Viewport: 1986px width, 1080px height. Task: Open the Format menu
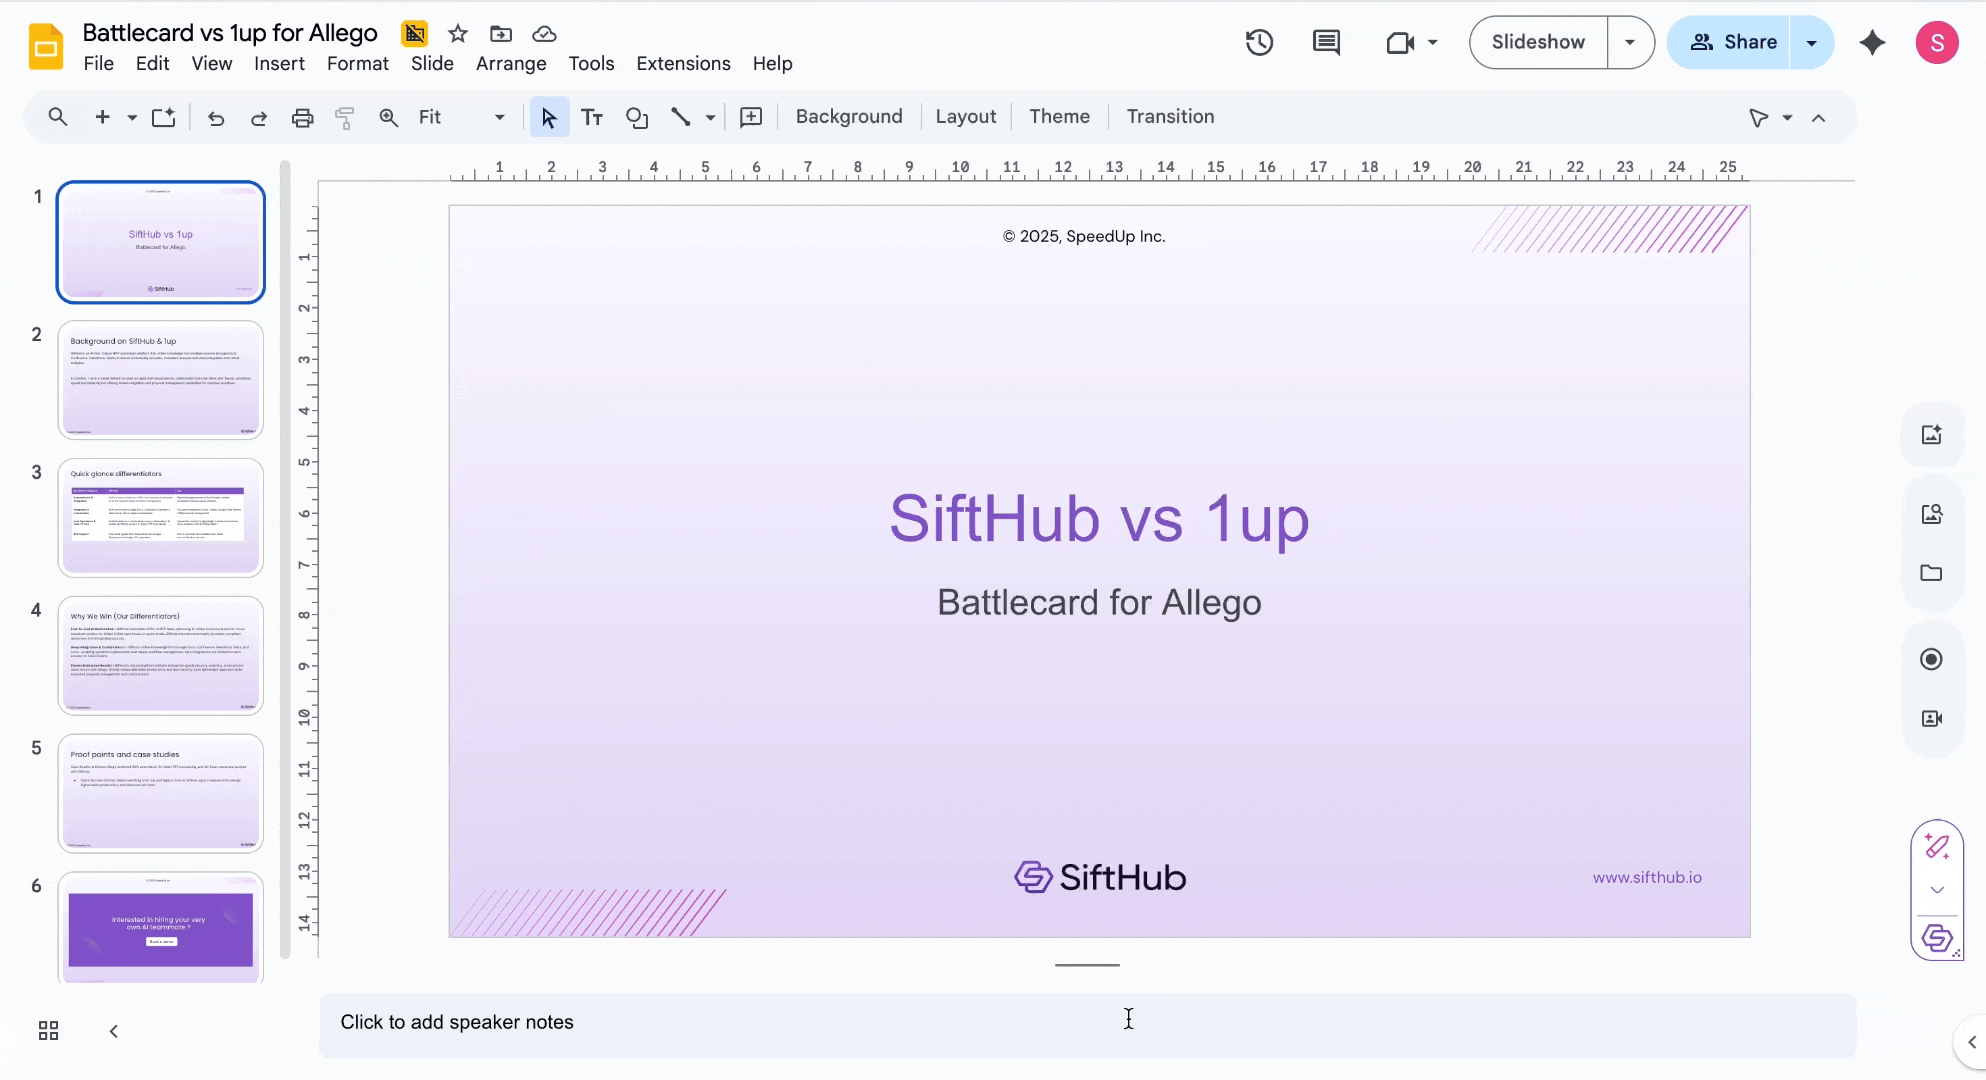click(x=357, y=63)
